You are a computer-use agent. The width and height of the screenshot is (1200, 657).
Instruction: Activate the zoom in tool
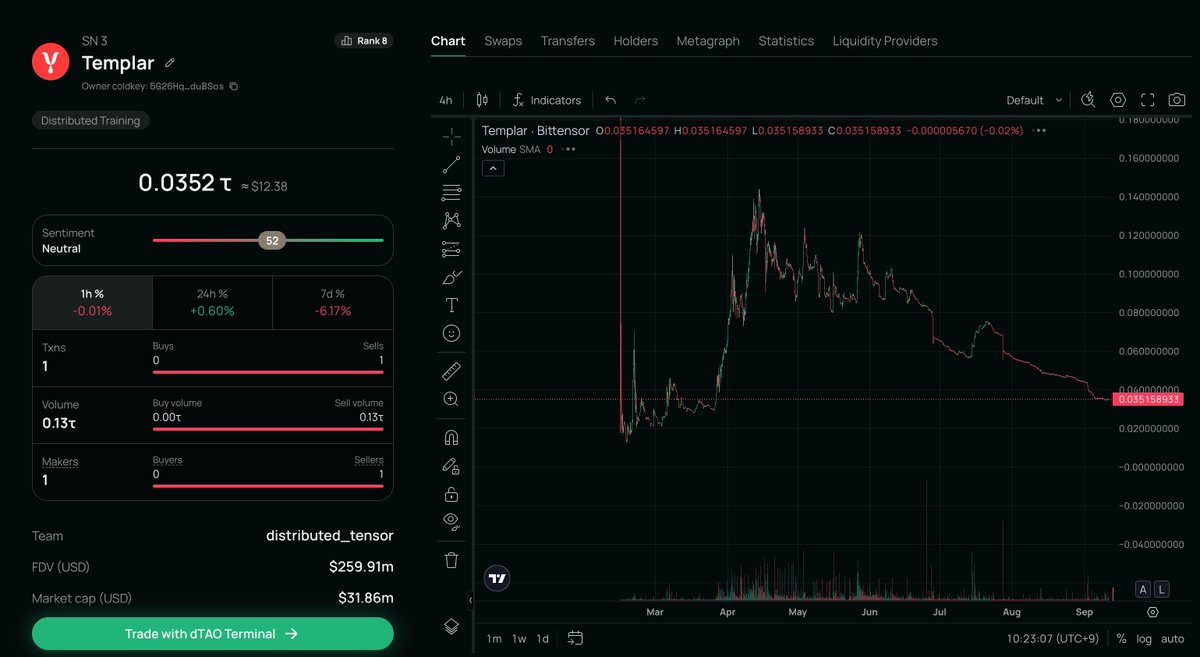pos(451,399)
